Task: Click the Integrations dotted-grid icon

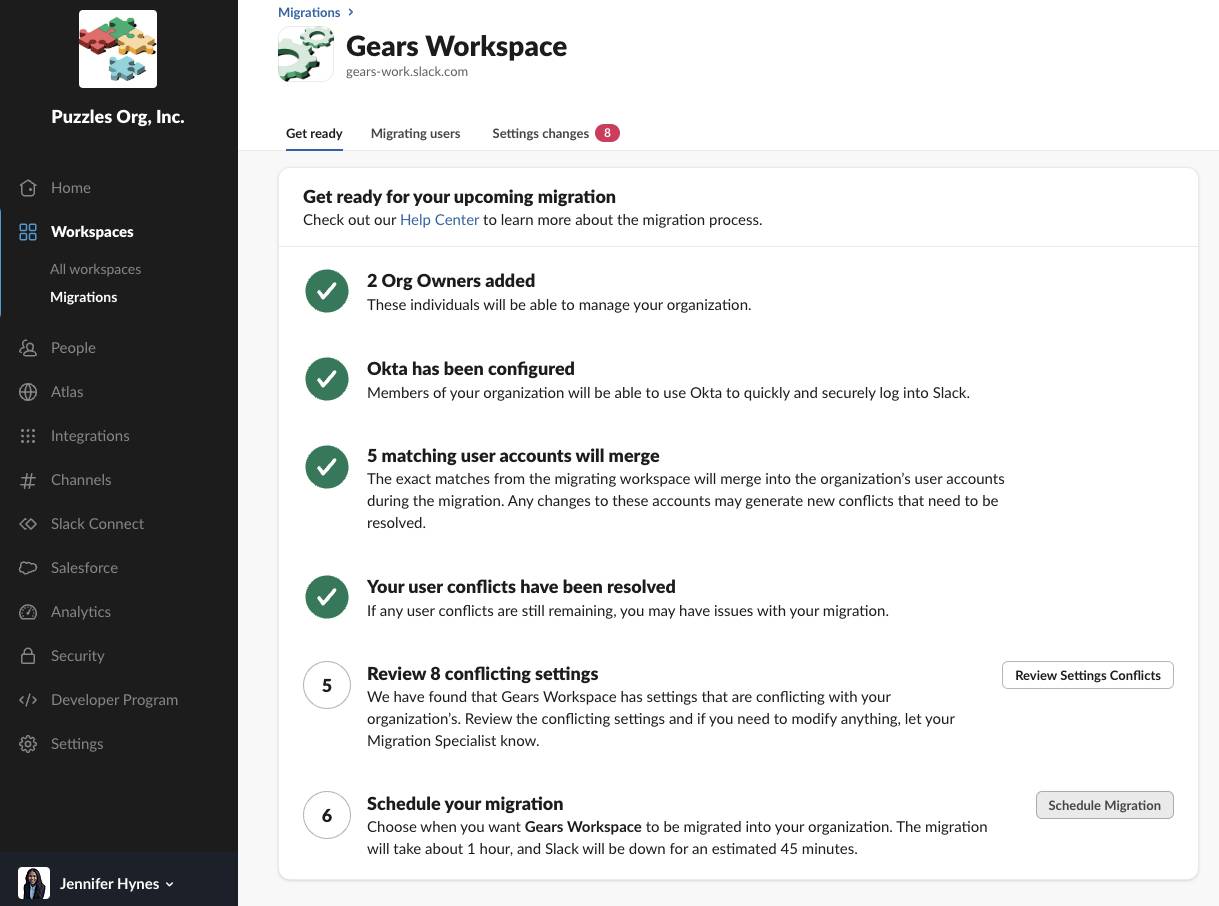Action: (x=28, y=436)
